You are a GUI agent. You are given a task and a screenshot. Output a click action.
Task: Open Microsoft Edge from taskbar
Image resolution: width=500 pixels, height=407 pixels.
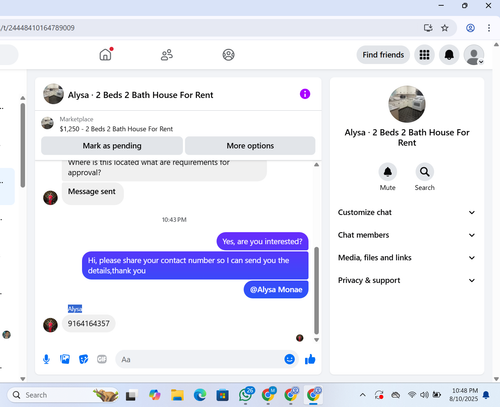tap(200, 395)
